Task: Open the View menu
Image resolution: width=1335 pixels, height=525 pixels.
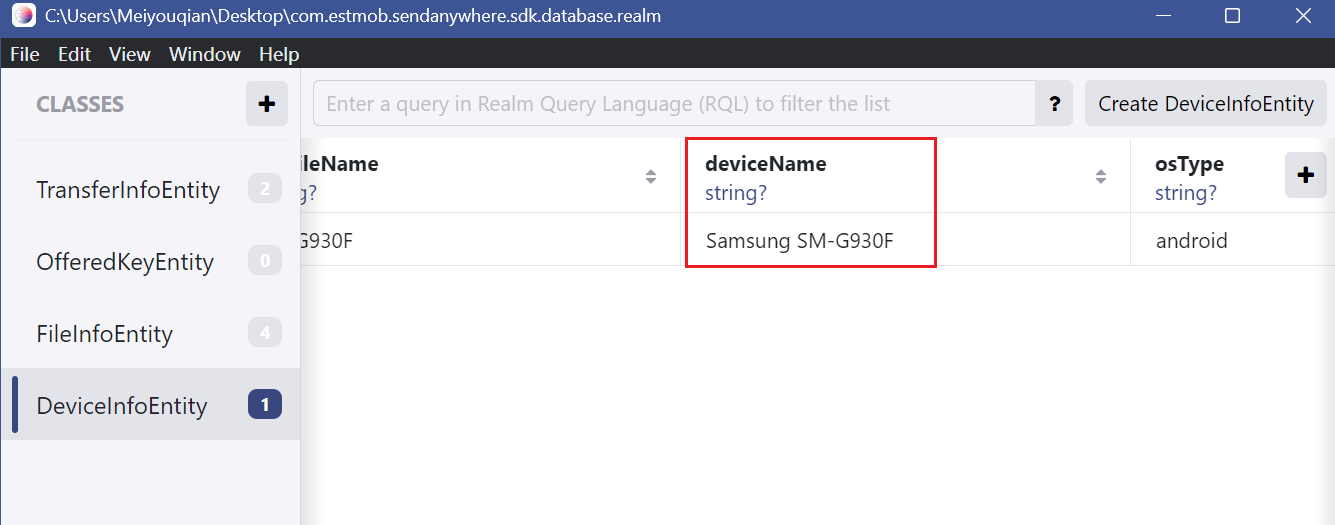Action: pyautogui.click(x=130, y=54)
